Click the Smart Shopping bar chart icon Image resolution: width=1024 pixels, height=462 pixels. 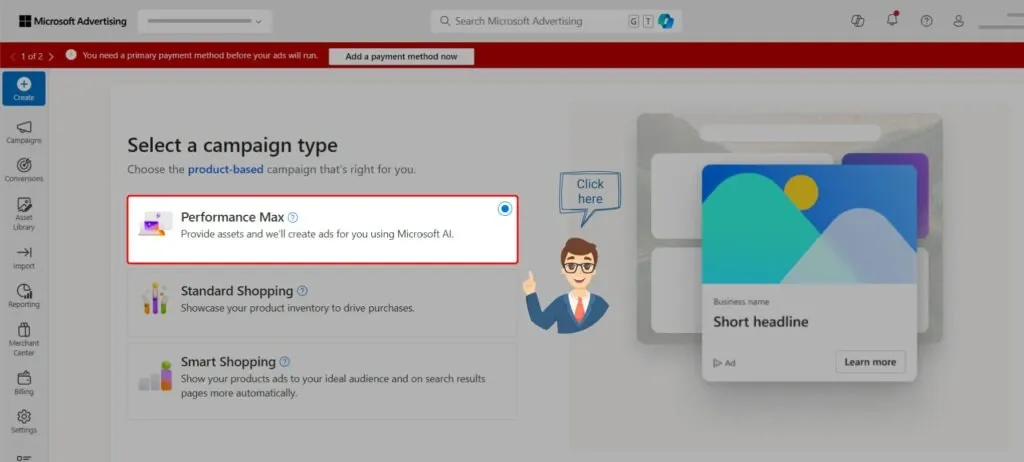pyautogui.click(x=155, y=376)
